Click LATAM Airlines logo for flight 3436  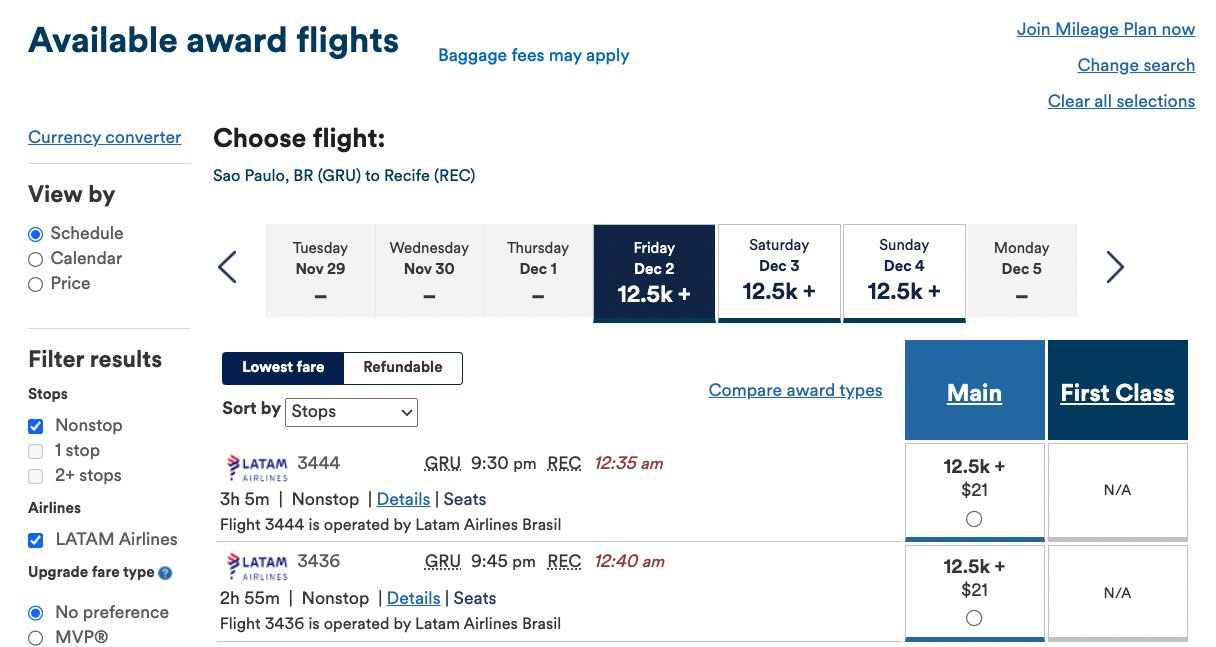point(257,566)
